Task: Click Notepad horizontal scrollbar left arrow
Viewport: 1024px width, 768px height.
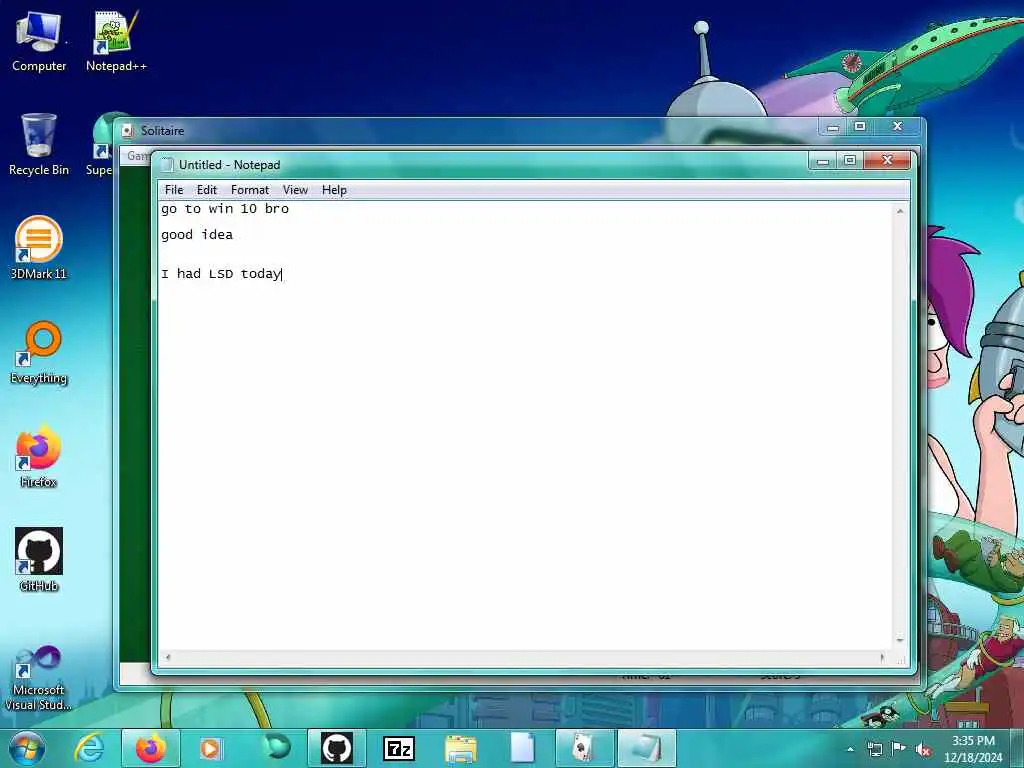Action: pyautogui.click(x=168, y=657)
